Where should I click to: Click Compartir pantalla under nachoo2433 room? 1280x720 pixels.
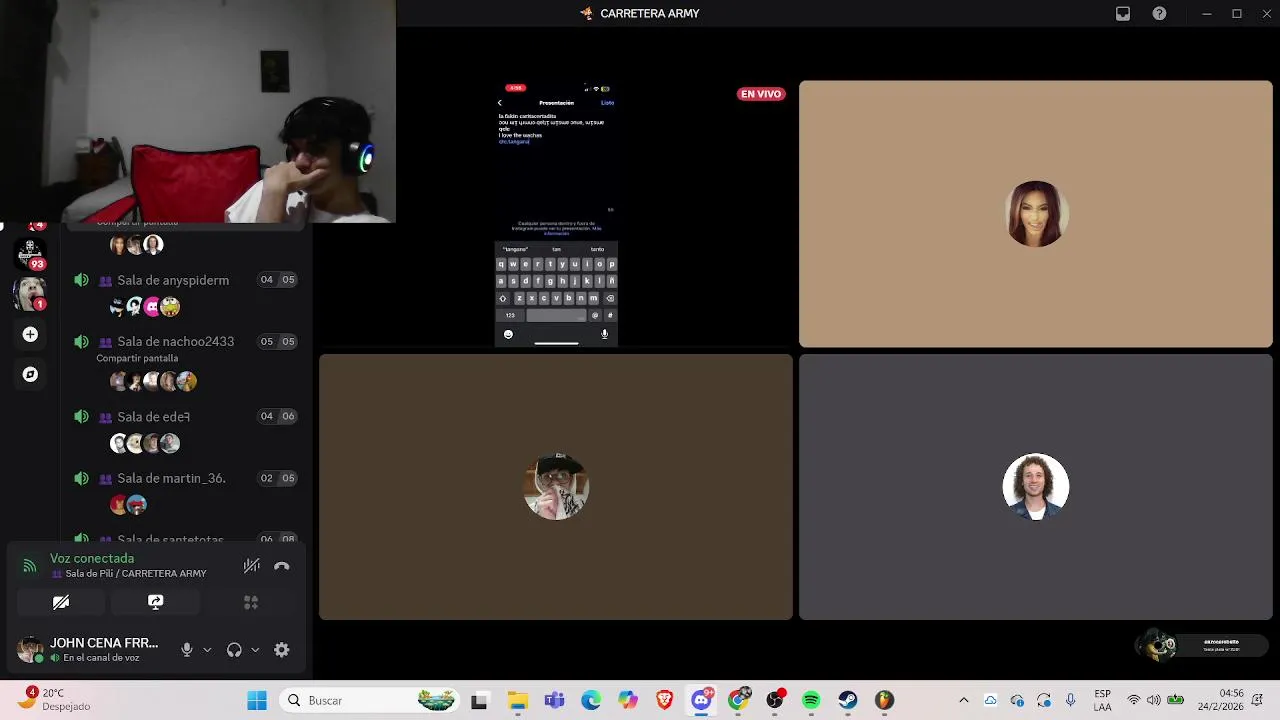click(x=137, y=358)
